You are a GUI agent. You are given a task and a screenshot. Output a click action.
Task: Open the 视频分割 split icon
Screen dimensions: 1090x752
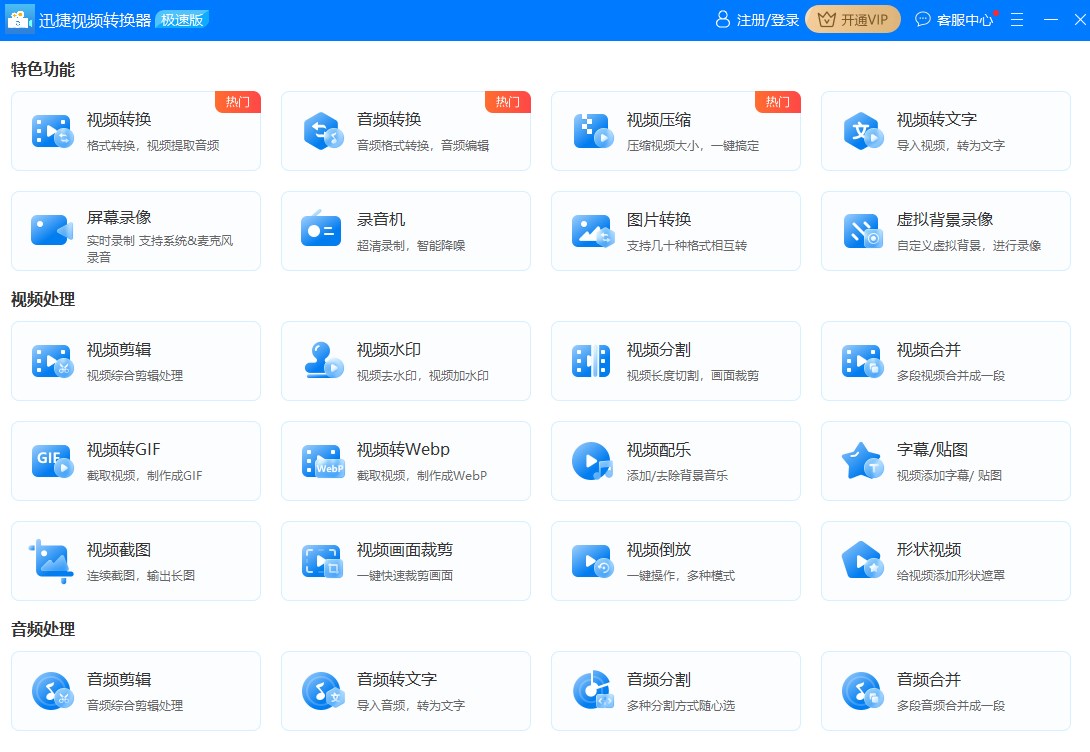pos(591,361)
